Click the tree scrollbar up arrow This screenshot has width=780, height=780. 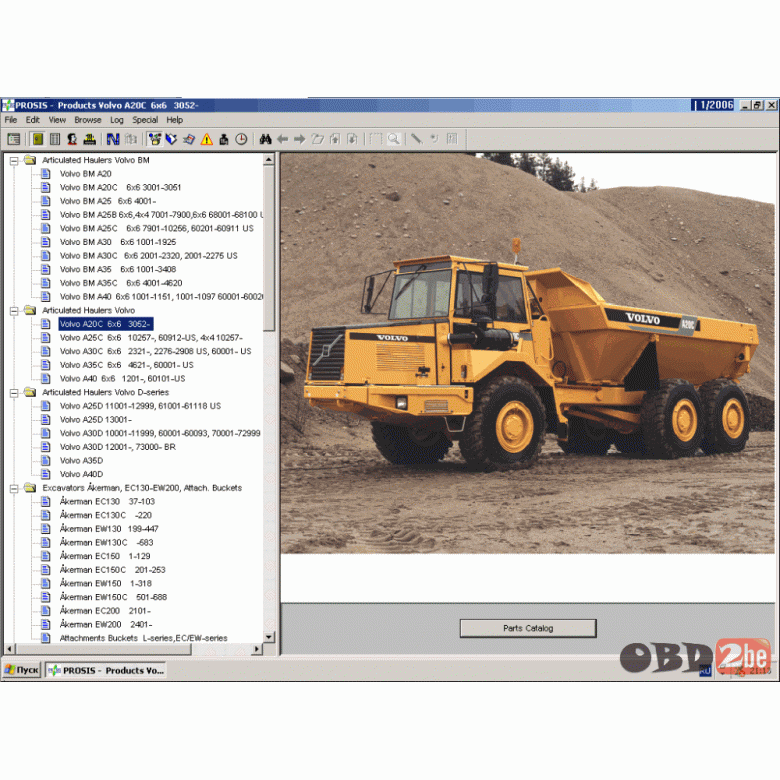(269, 160)
